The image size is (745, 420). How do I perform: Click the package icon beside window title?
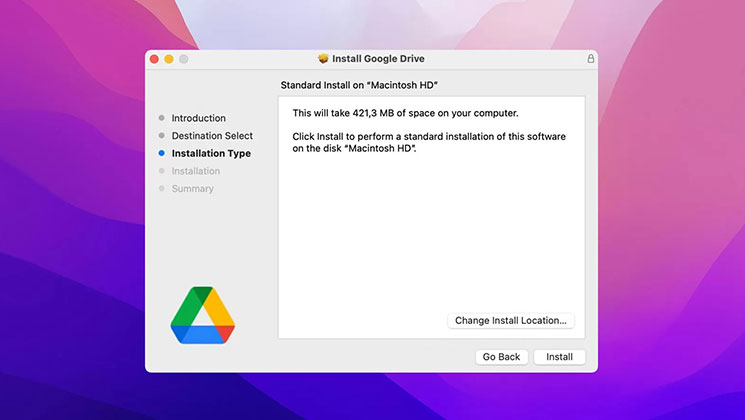pyautogui.click(x=323, y=58)
